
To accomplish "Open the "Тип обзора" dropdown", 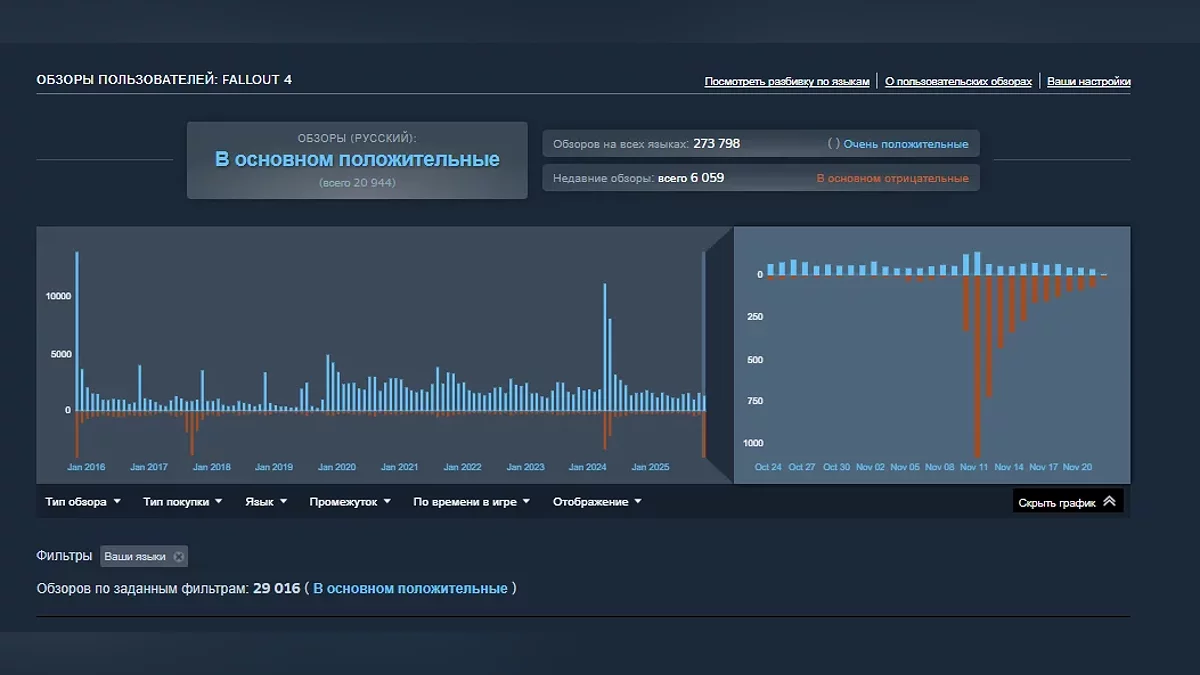I will (x=82, y=502).
